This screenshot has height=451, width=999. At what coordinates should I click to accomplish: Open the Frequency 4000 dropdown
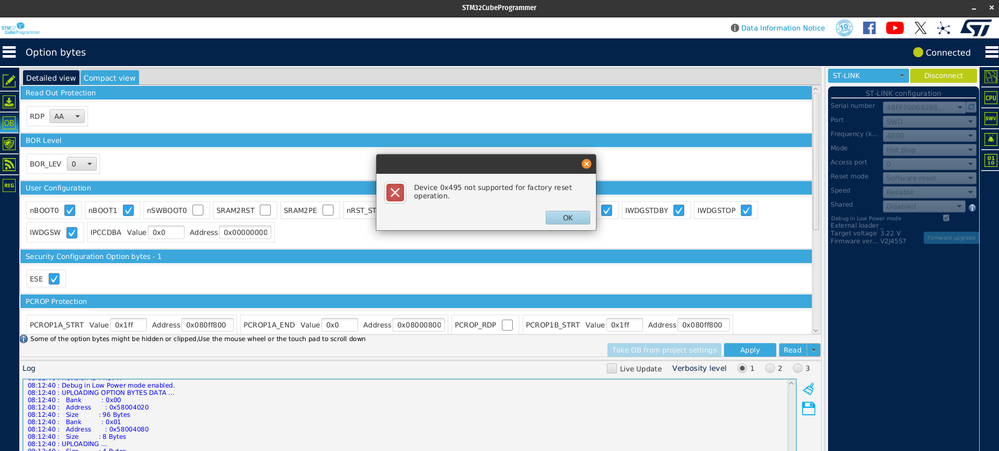coord(929,135)
